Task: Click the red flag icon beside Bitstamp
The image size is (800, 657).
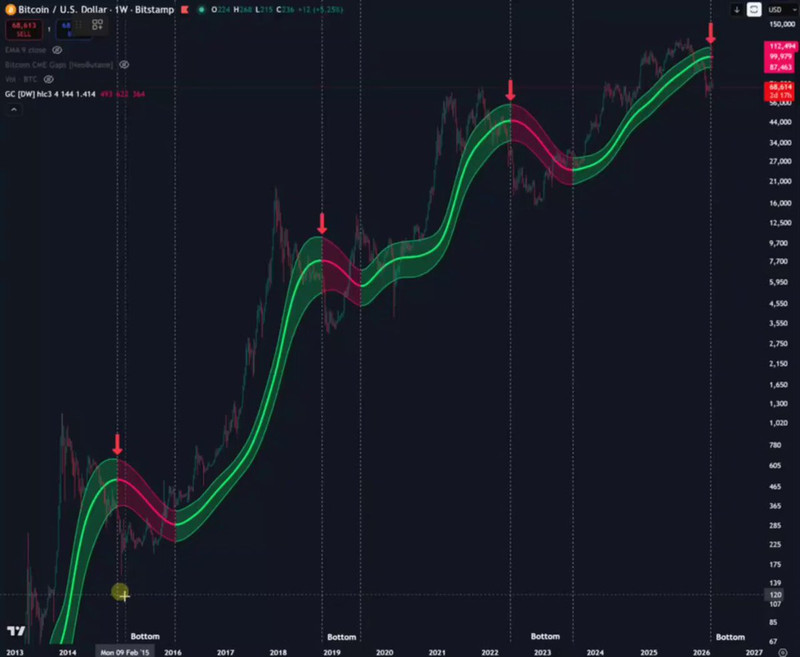Action: pyautogui.click(x=184, y=10)
